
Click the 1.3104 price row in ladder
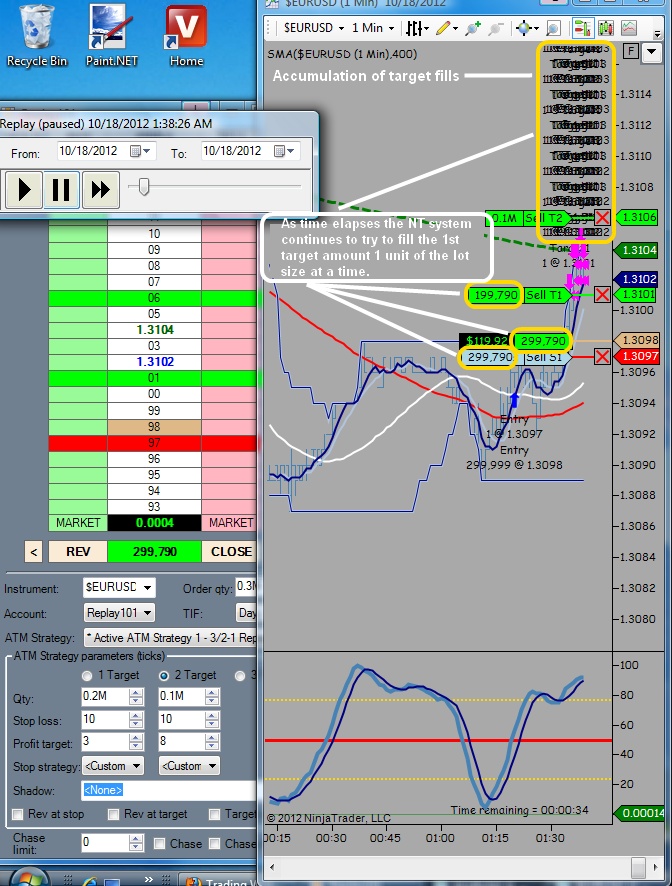click(x=154, y=329)
